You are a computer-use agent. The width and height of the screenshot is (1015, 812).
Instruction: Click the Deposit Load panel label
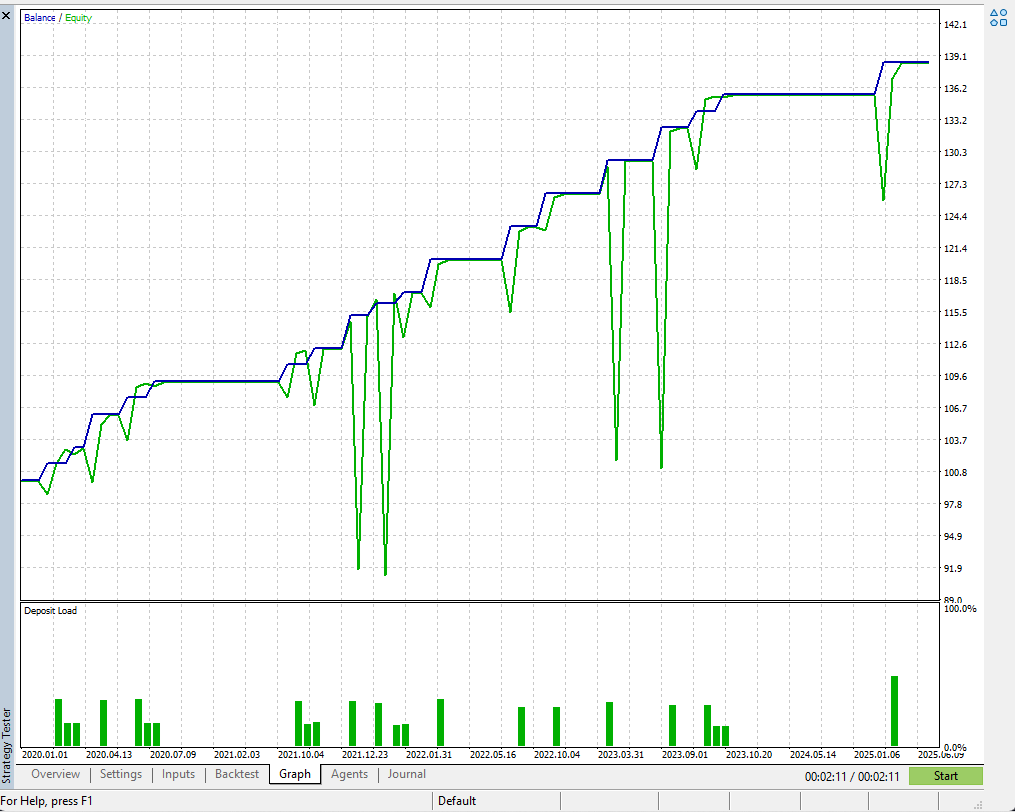(50, 610)
